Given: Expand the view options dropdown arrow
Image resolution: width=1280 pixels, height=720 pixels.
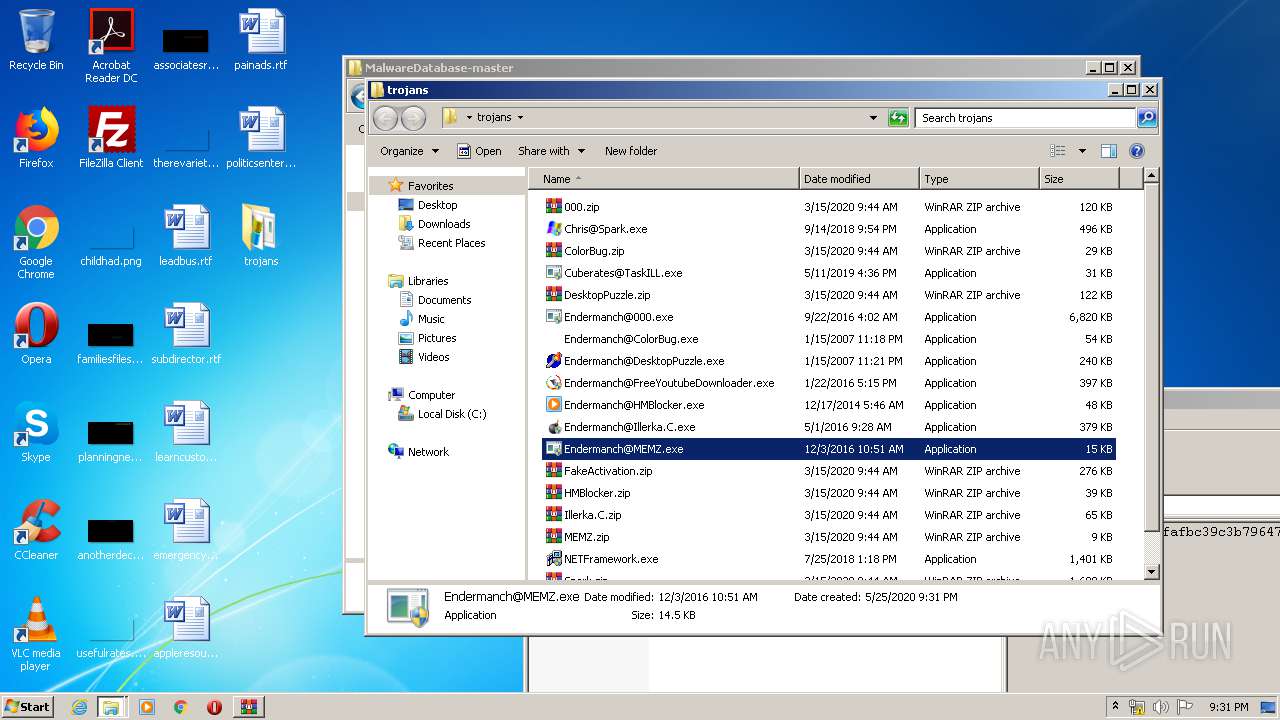Looking at the screenshot, I should click(1082, 151).
